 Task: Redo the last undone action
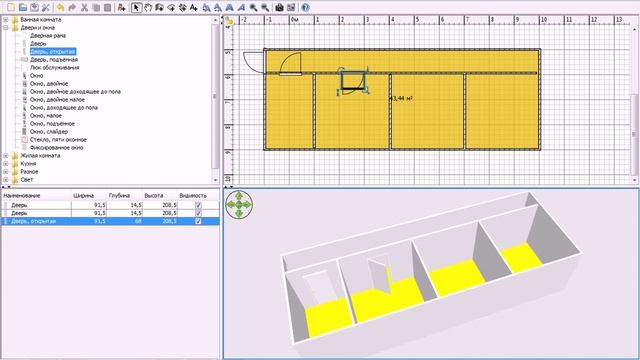72,7
